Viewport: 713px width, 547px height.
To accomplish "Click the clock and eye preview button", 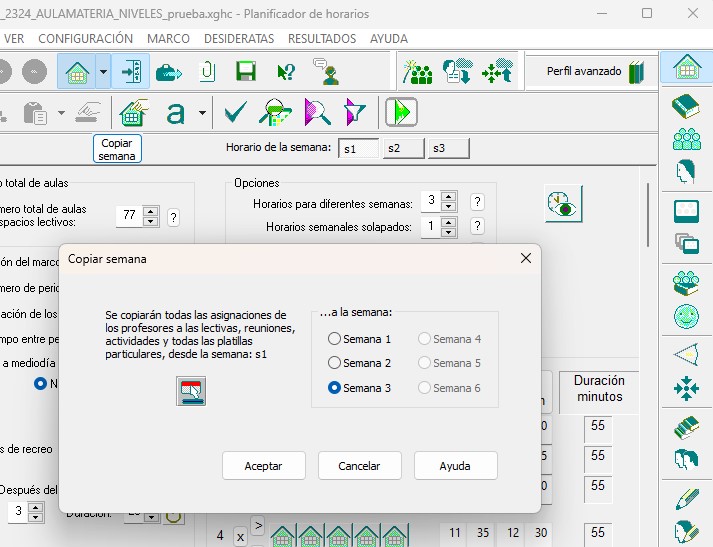I will pyautogui.click(x=563, y=204).
